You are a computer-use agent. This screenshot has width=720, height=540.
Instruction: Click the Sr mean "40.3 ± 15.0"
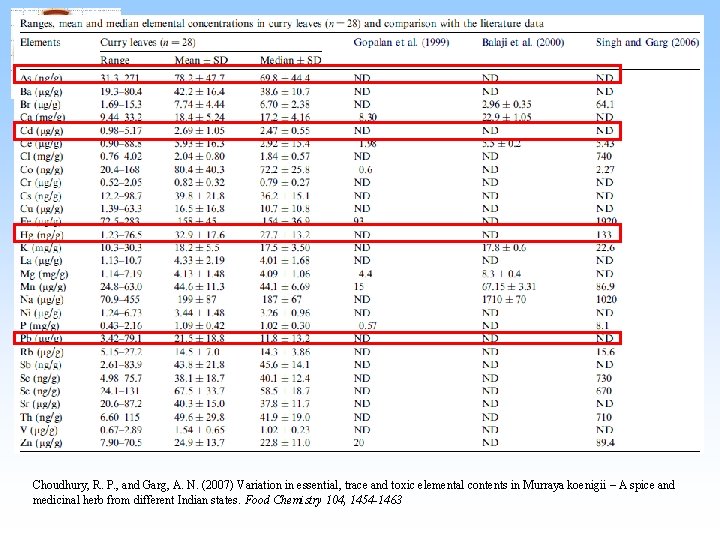coord(199,404)
